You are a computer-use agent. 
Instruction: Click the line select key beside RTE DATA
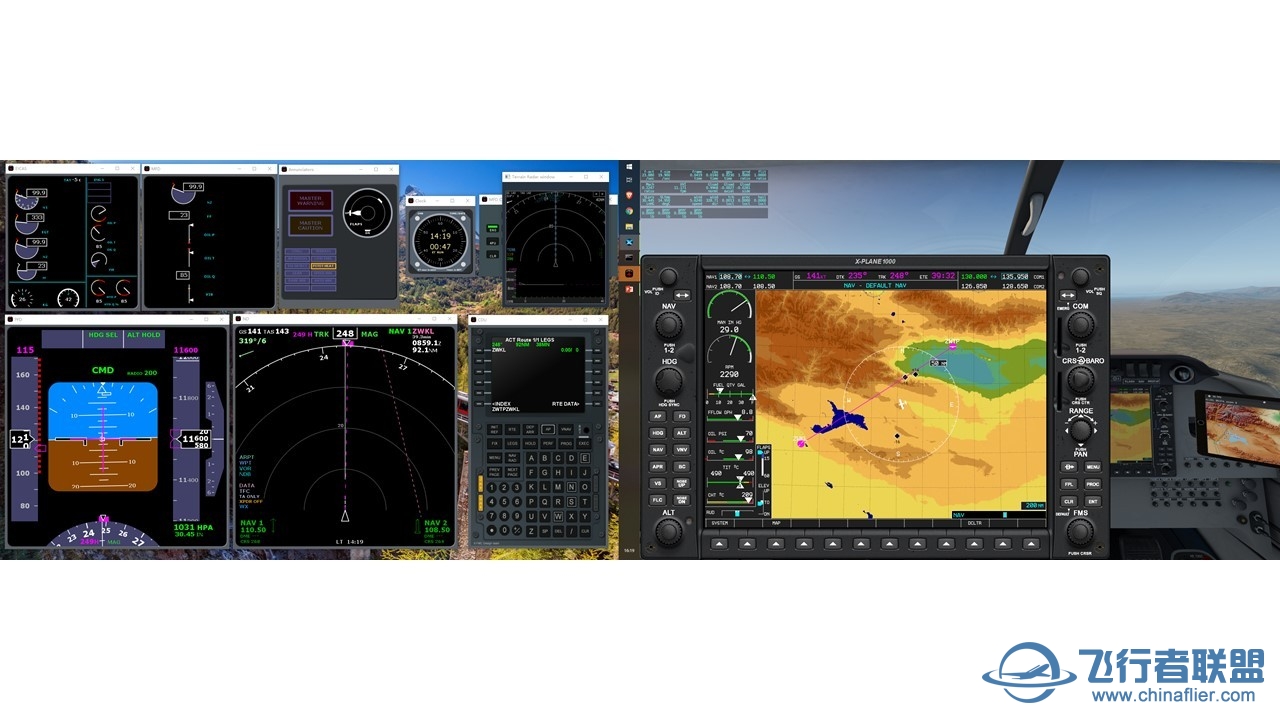(597, 404)
